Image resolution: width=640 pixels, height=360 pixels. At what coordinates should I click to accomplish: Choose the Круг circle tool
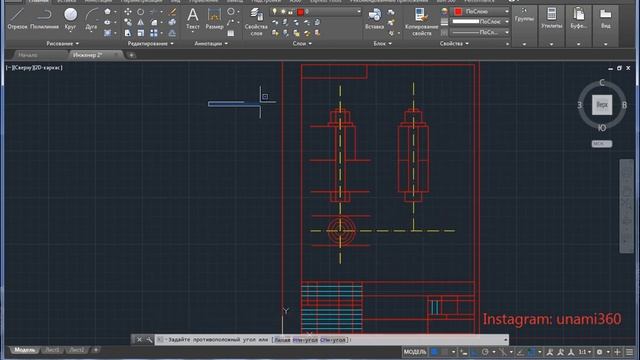pyautogui.click(x=70, y=19)
